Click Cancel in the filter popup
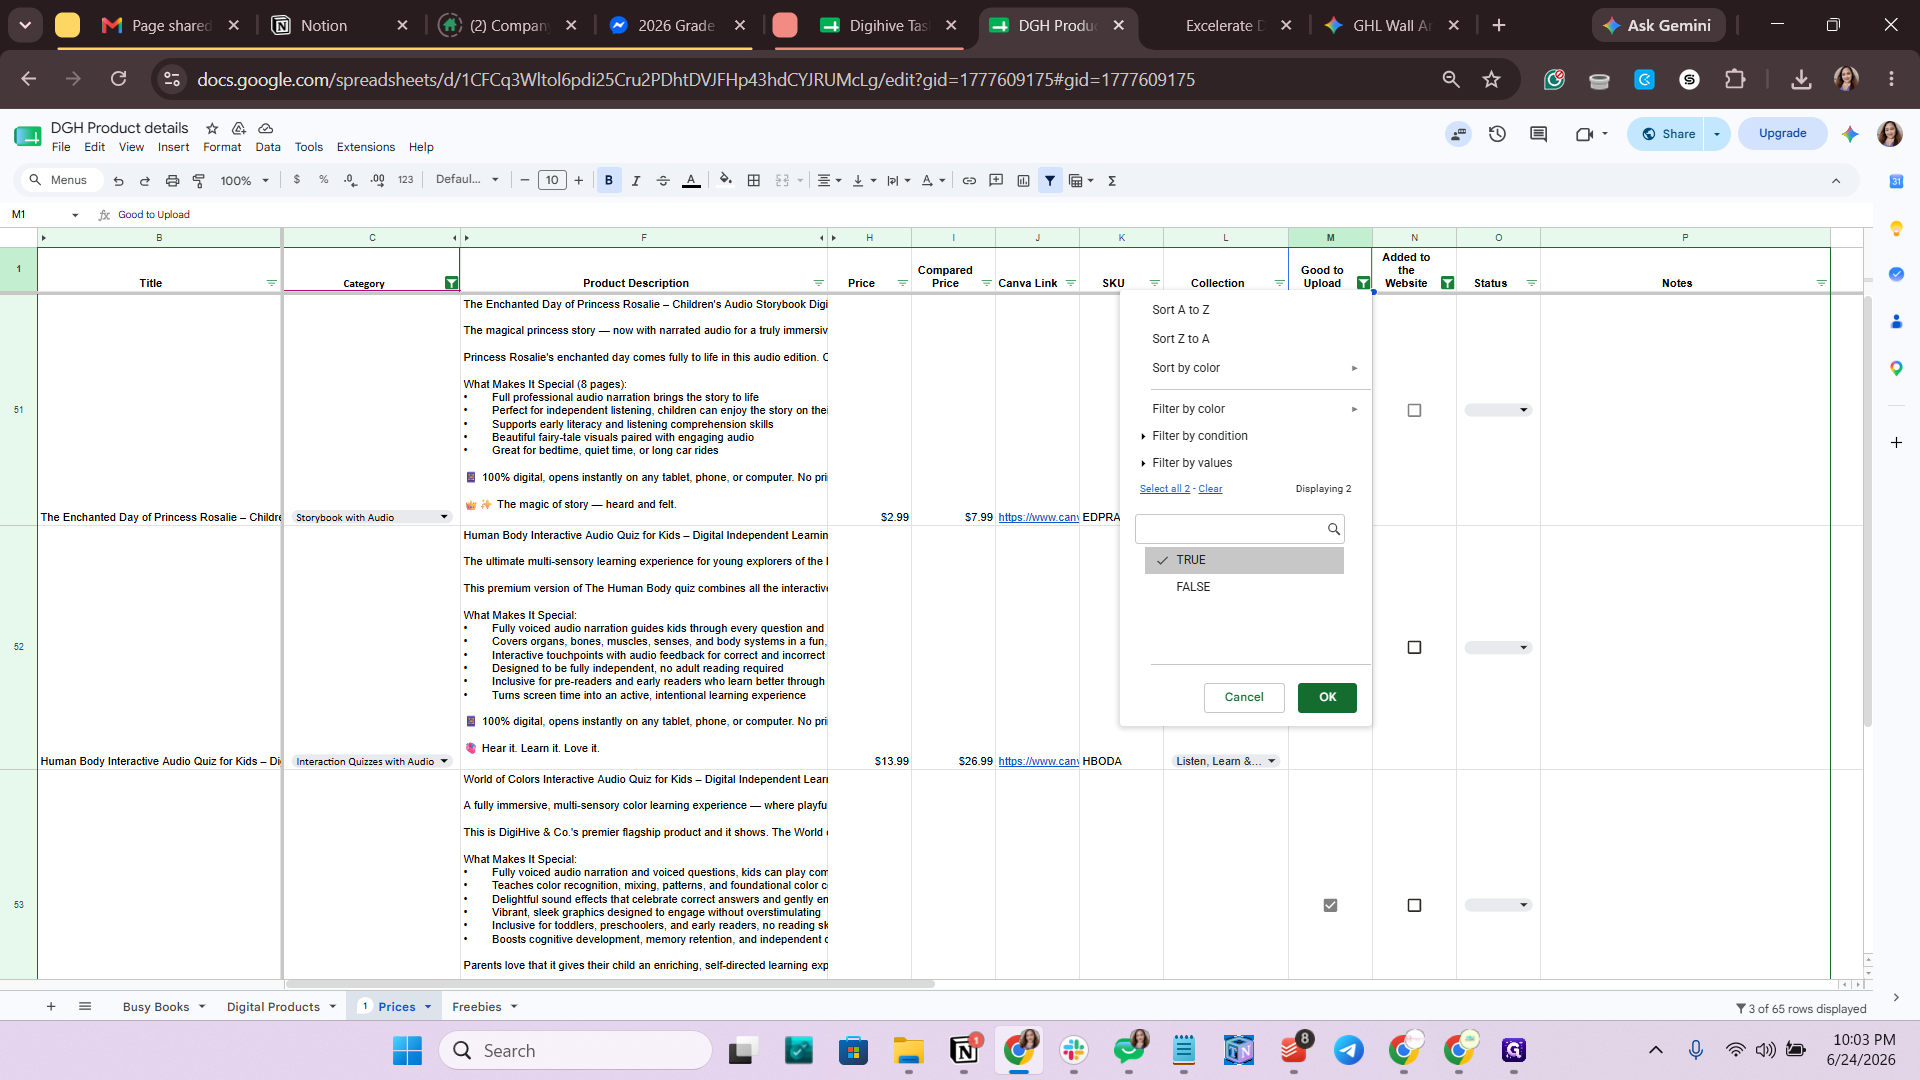Viewport: 1920px width, 1080px height. click(x=1244, y=697)
